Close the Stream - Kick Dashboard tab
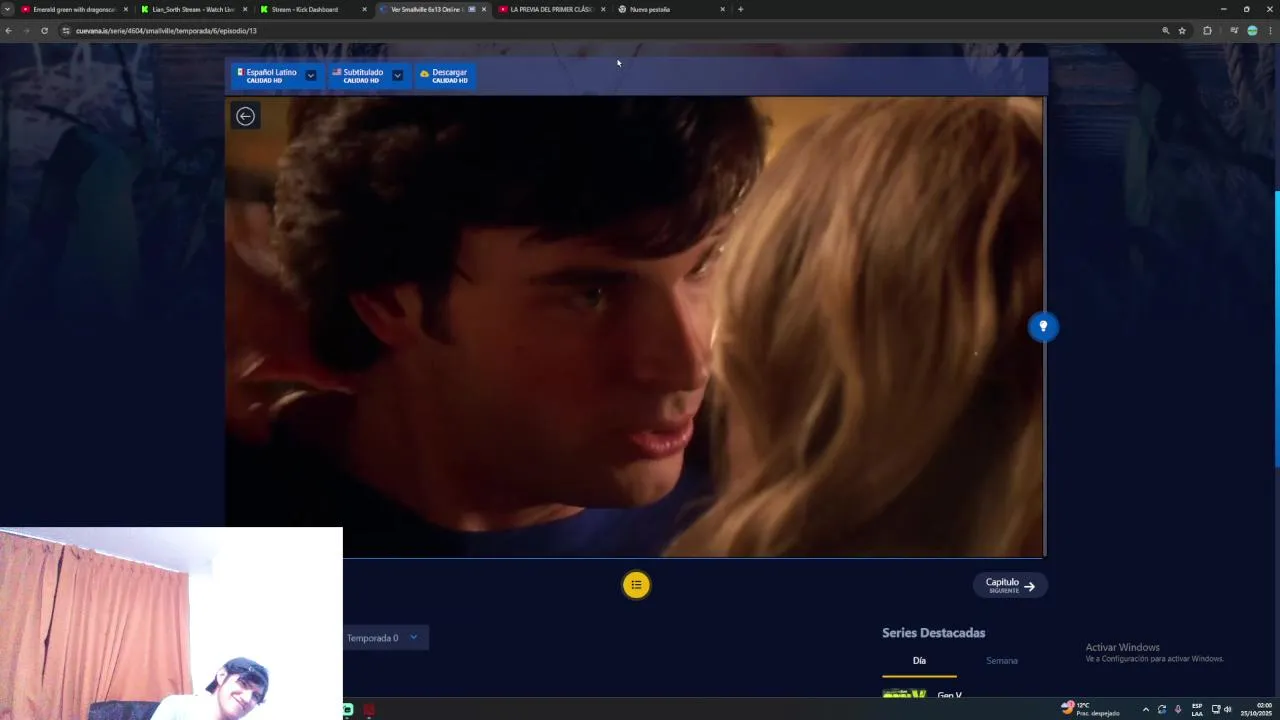 pyautogui.click(x=364, y=9)
